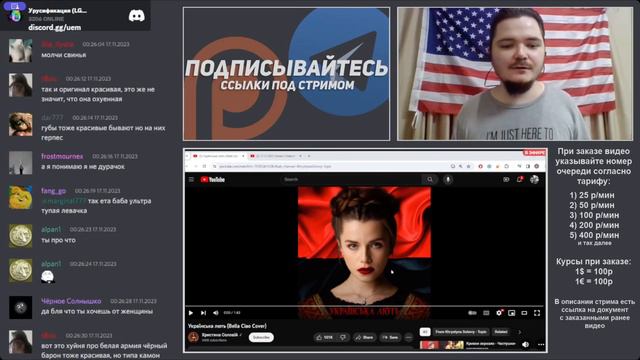Open discord.gg/uem invite link

(55, 27)
